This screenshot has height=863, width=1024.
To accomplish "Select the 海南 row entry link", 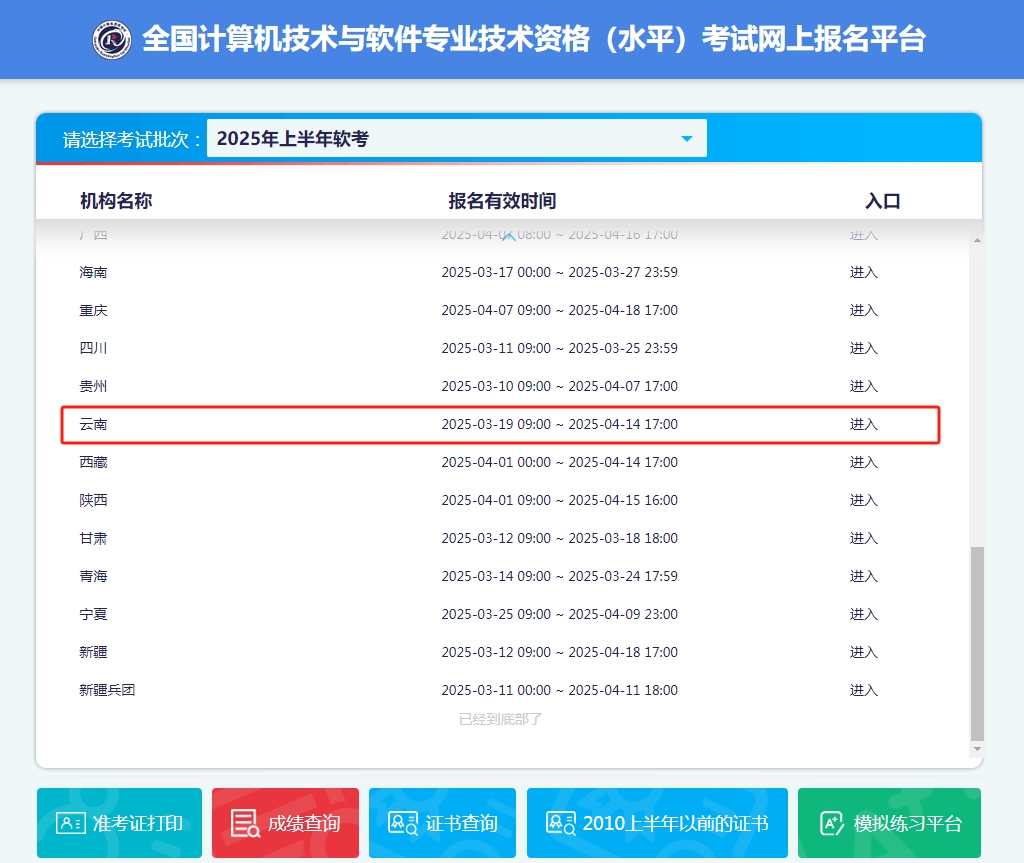I will coord(862,272).
